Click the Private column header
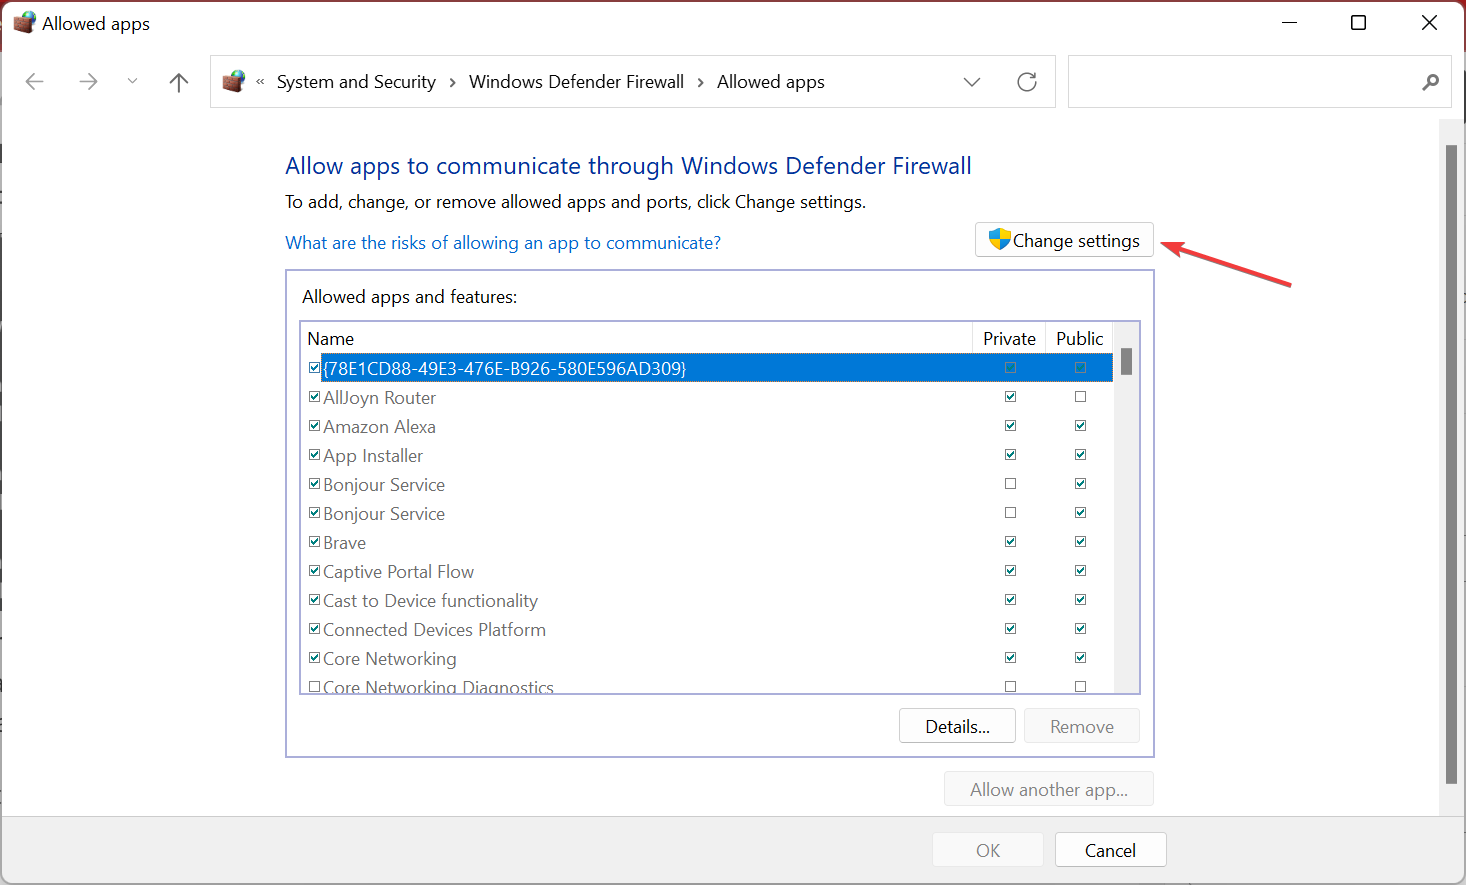Viewport: 1466px width, 885px height. click(x=1009, y=338)
